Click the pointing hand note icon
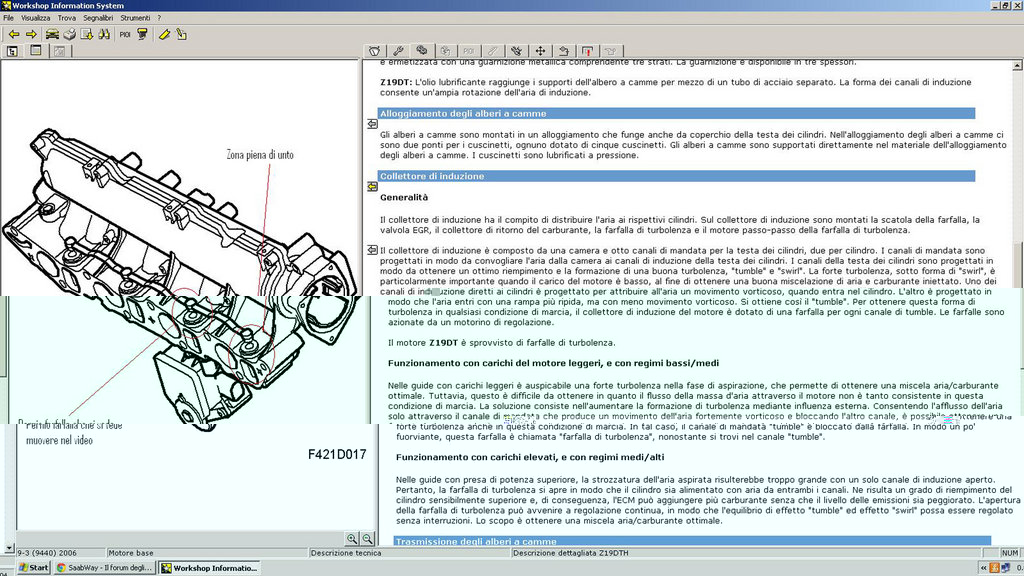The width and height of the screenshot is (1024, 576). click(182, 34)
